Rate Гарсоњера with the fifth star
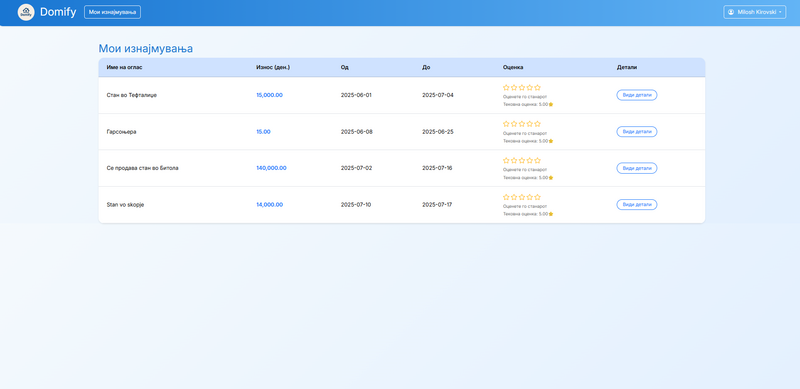 (x=537, y=124)
